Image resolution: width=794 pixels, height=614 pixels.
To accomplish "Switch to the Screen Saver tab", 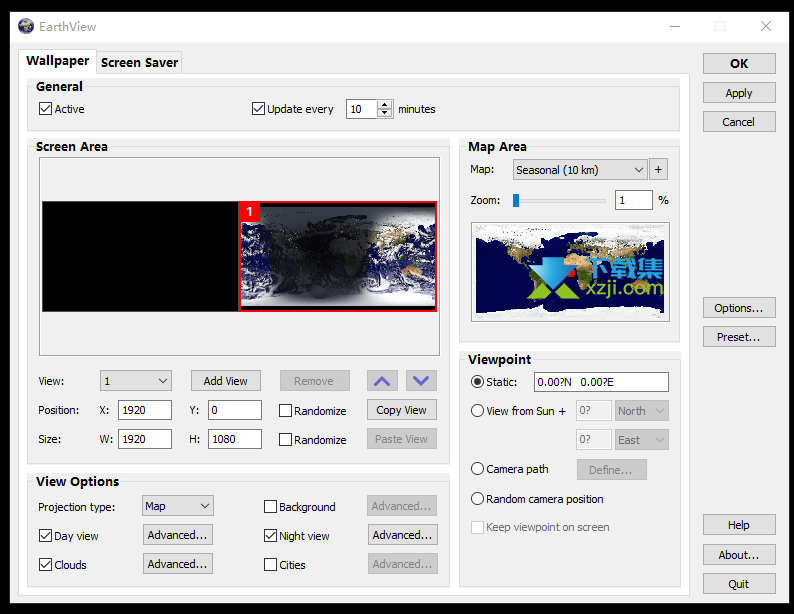I will pos(139,63).
